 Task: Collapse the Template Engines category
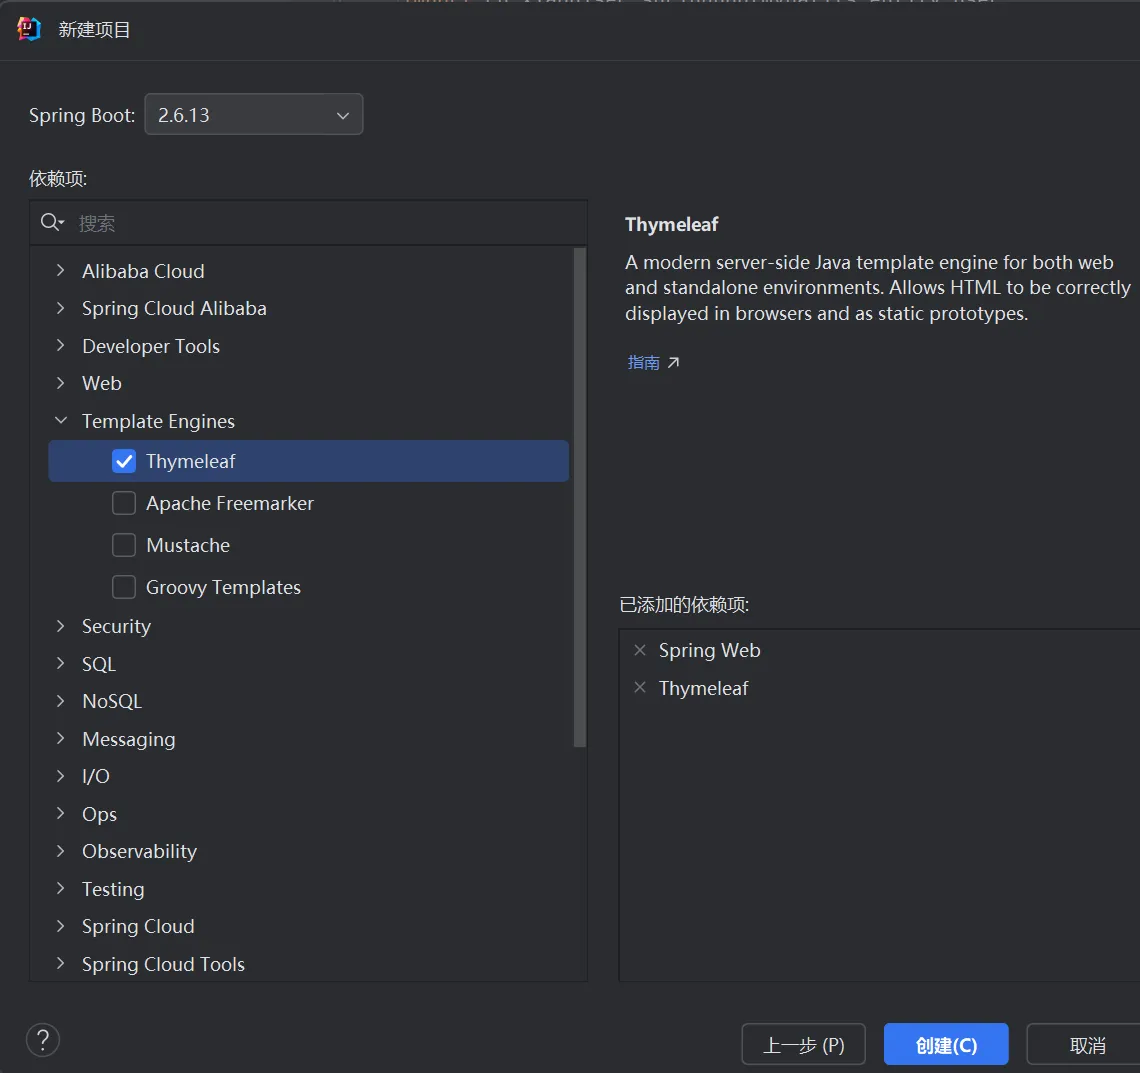[x=61, y=421]
